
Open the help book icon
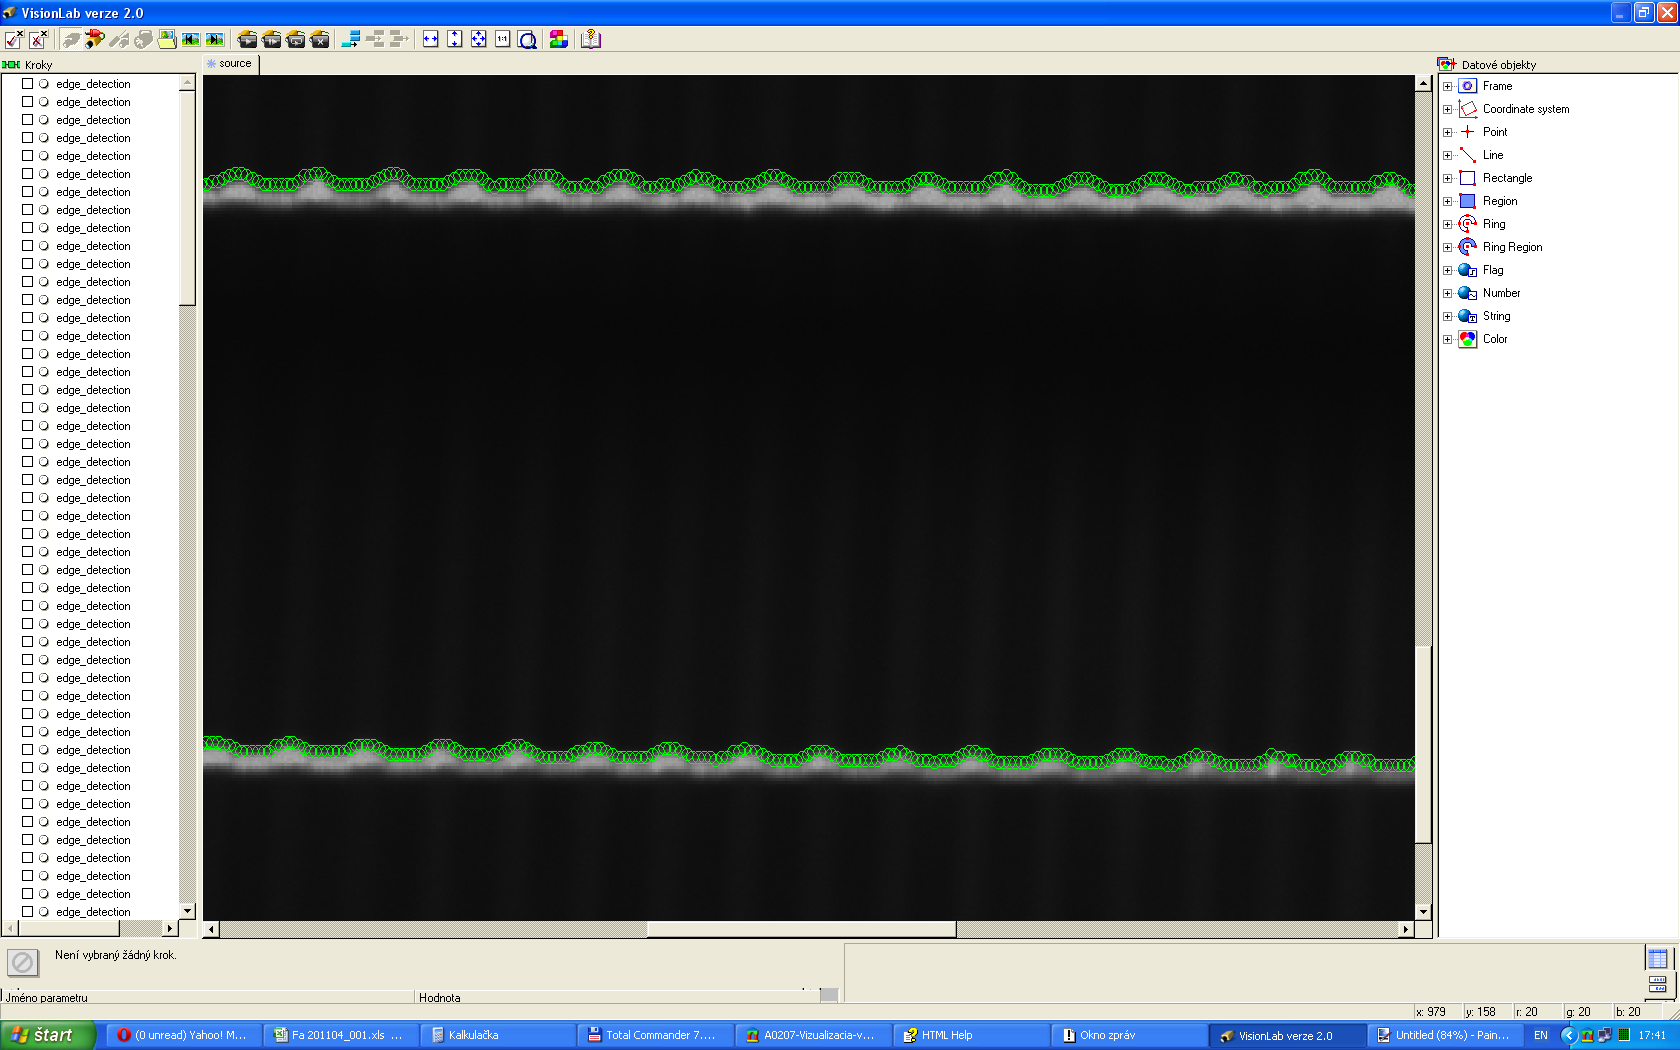pos(591,39)
